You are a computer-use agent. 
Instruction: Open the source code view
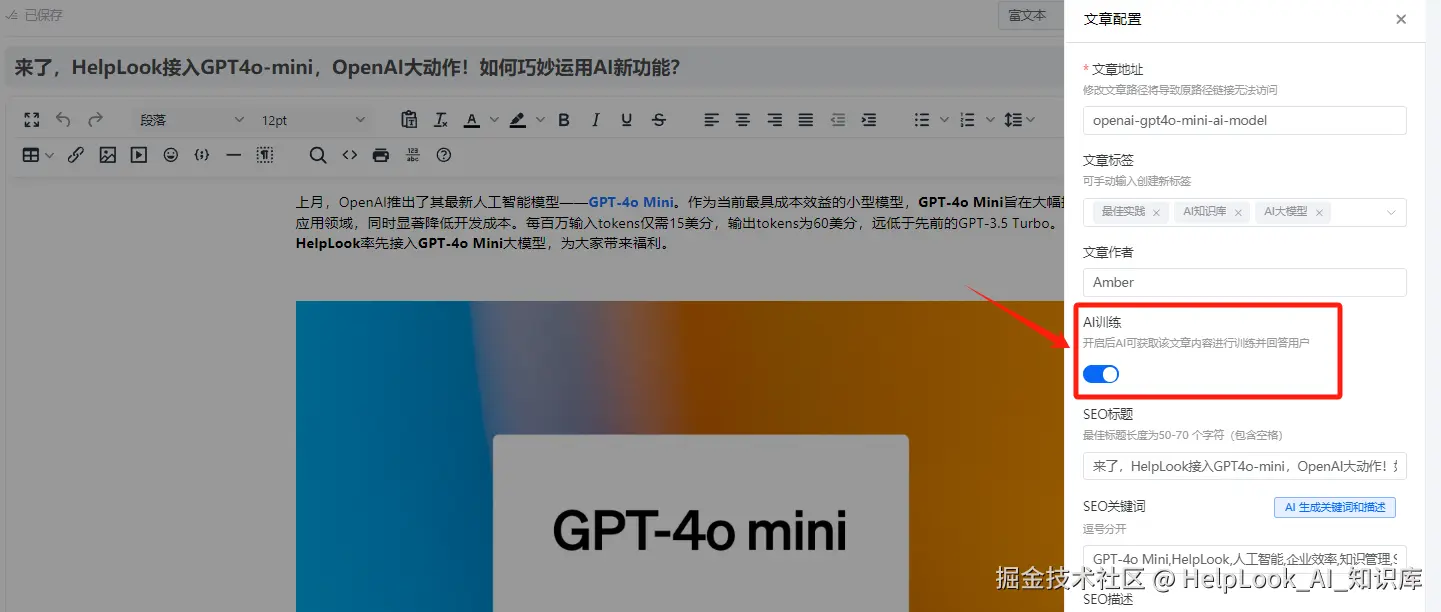(x=349, y=155)
